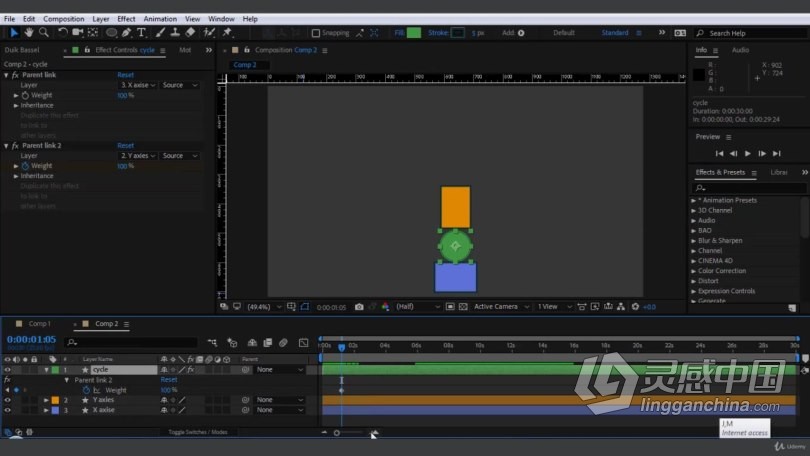
Task: Open the Half resolution dropdown
Action: coord(417,307)
